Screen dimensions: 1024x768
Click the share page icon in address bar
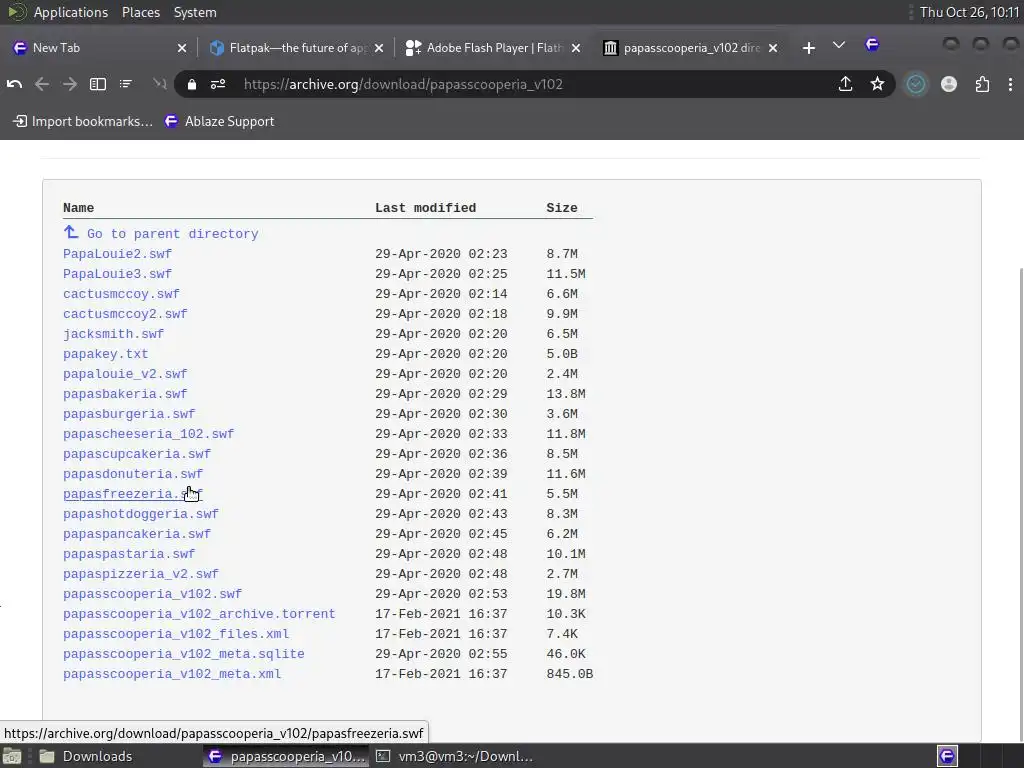846,84
